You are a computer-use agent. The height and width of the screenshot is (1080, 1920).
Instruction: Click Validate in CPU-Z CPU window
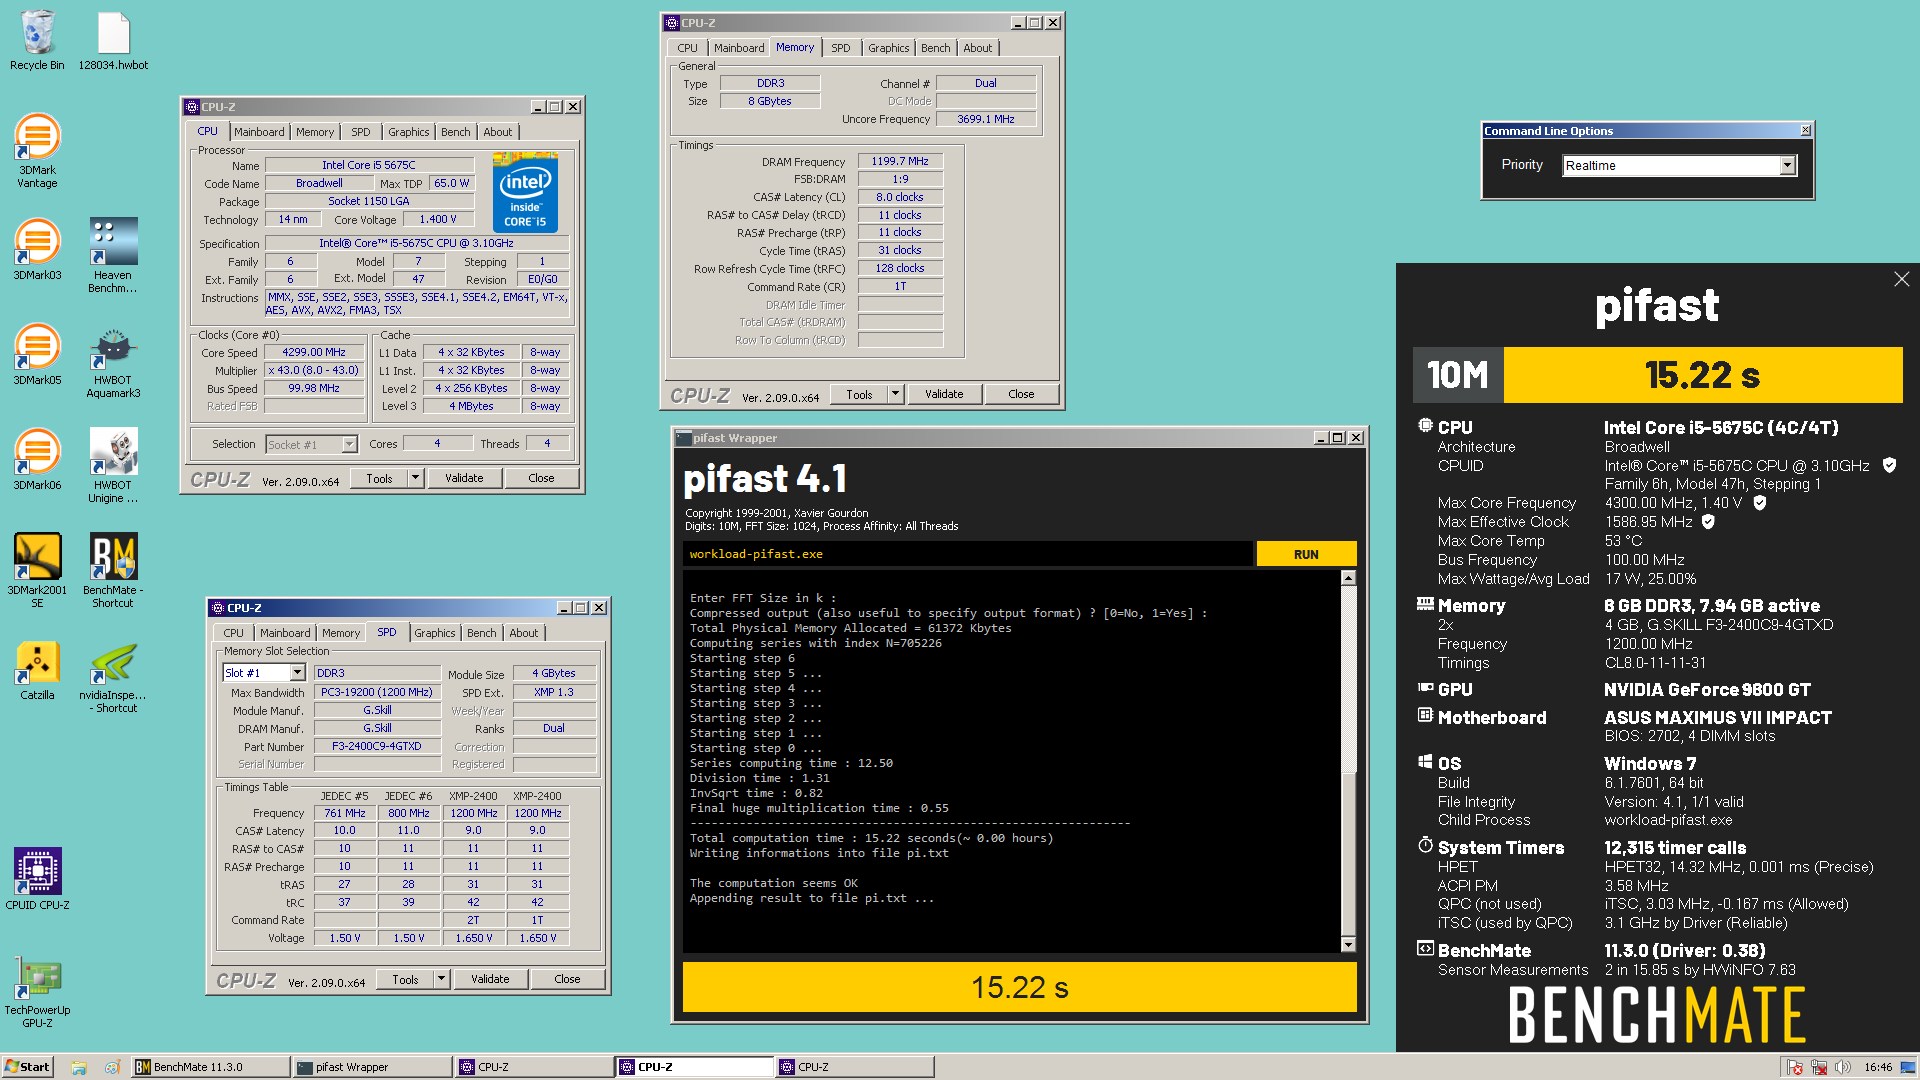[464, 478]
